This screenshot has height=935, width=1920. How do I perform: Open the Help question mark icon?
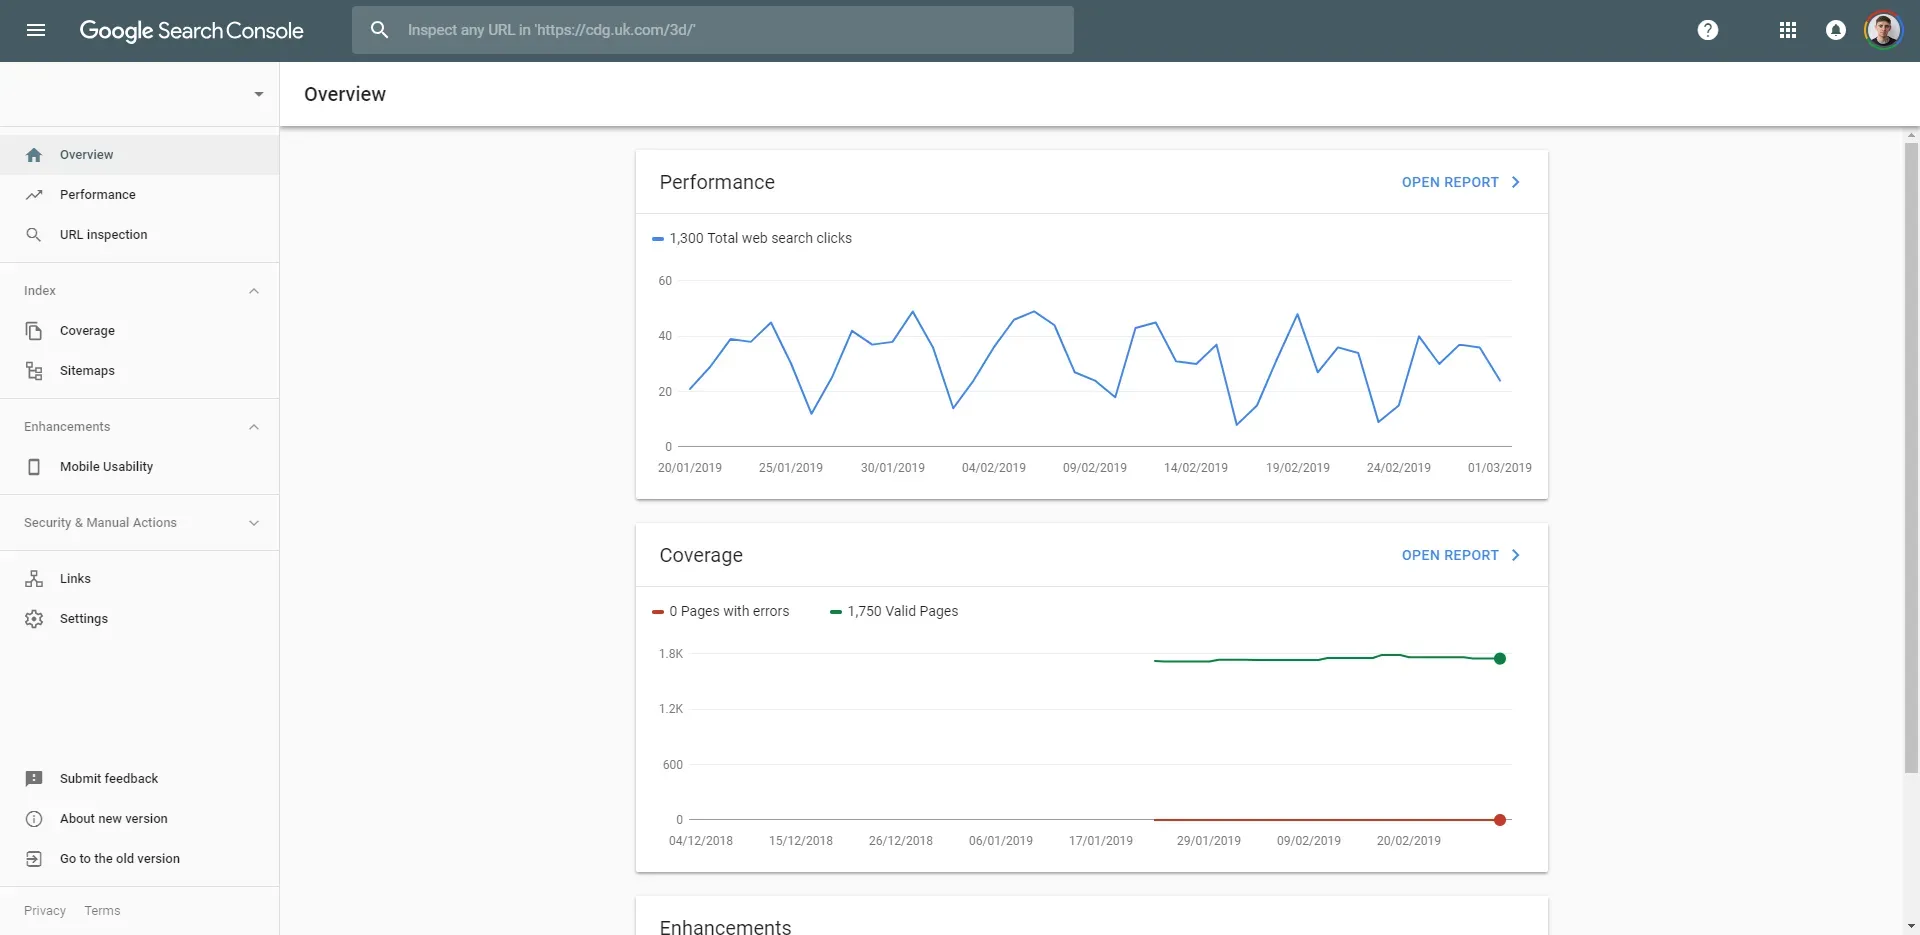[x=1708, y=30]
